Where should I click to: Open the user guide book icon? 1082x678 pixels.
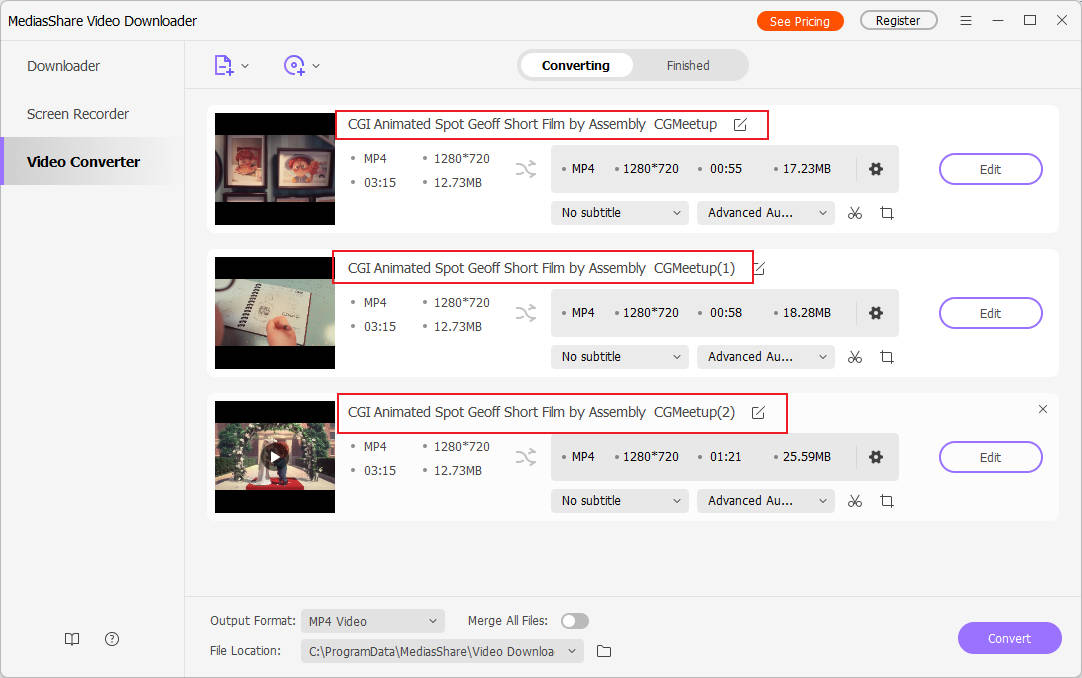coord(72,639)
